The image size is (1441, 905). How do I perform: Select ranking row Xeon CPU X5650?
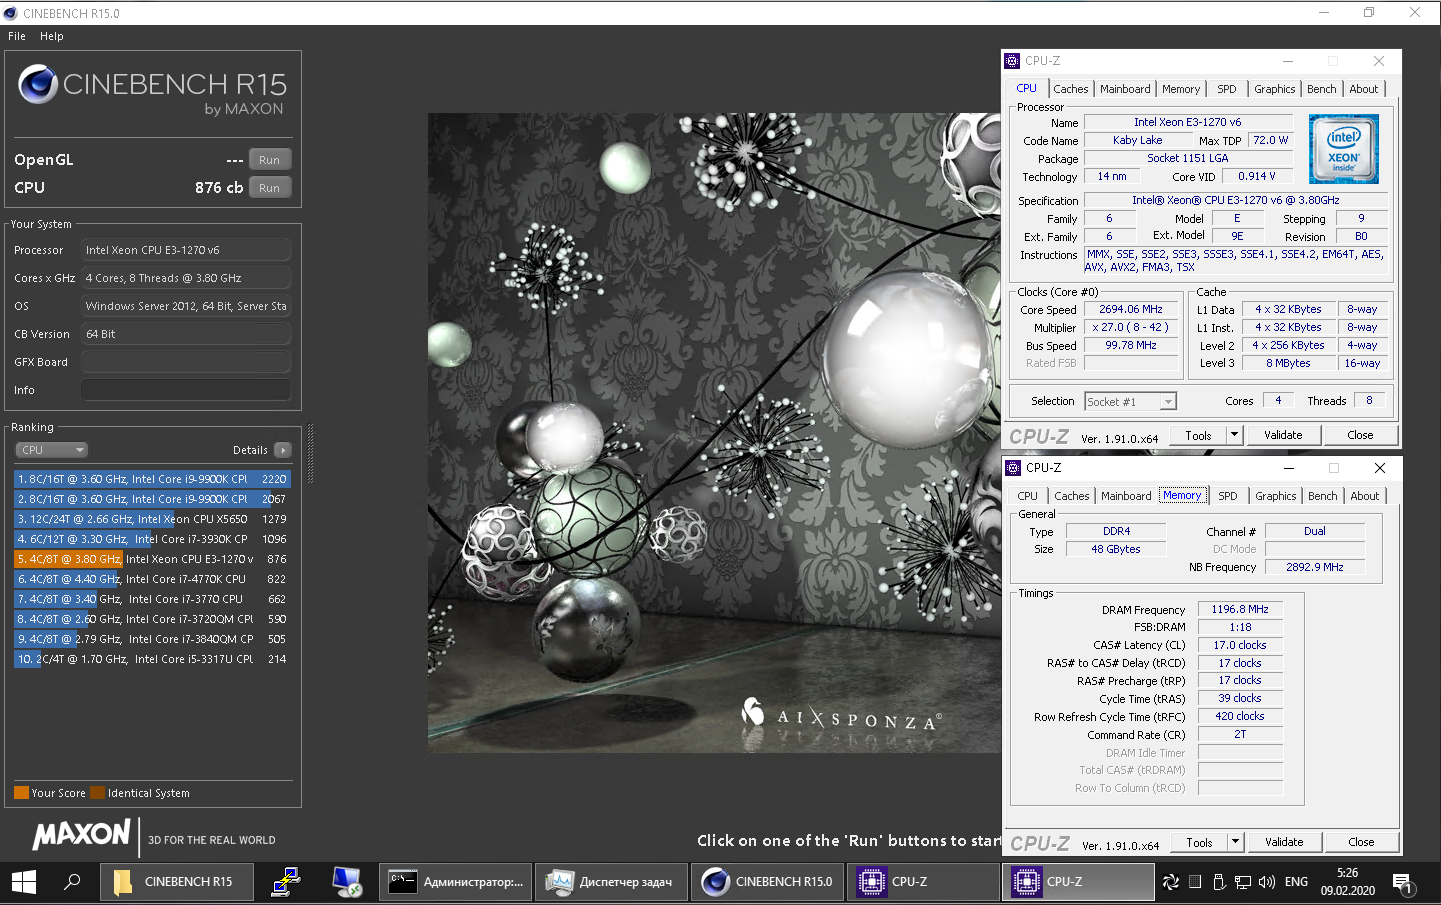point(152,519)
